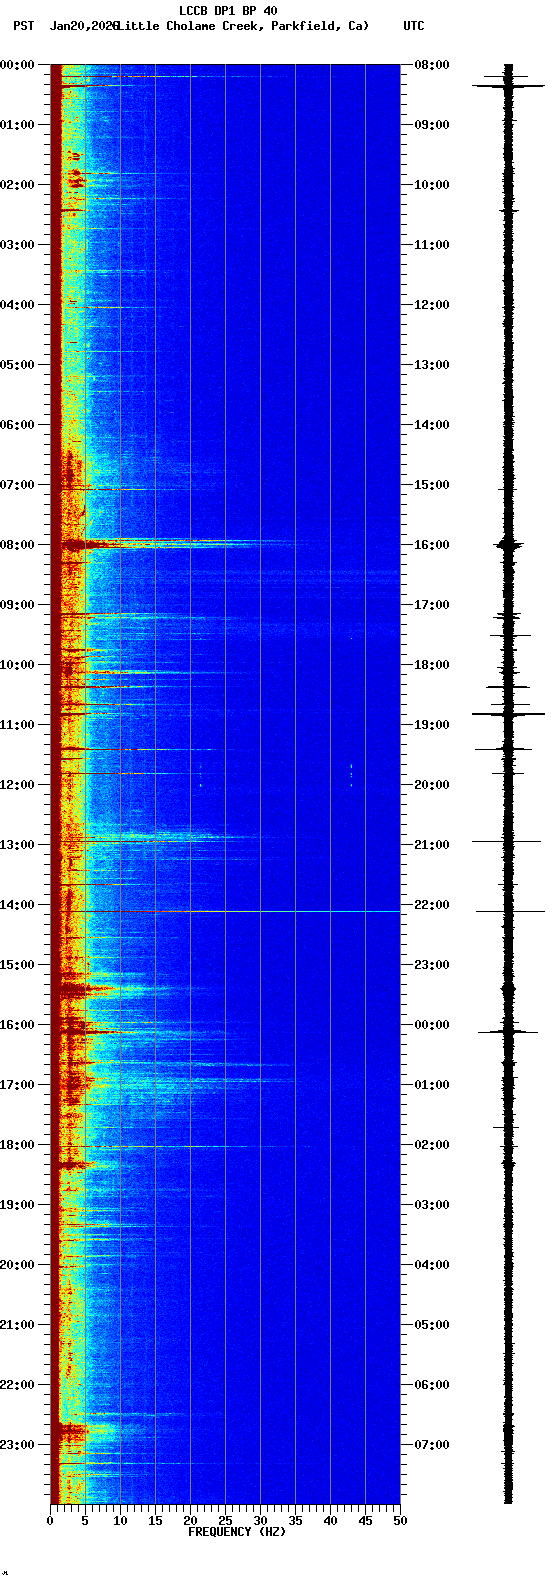Screen dimensions: 552x1584
Task: Click the frequency axis tick '20'
Action: pos(190,1521)
